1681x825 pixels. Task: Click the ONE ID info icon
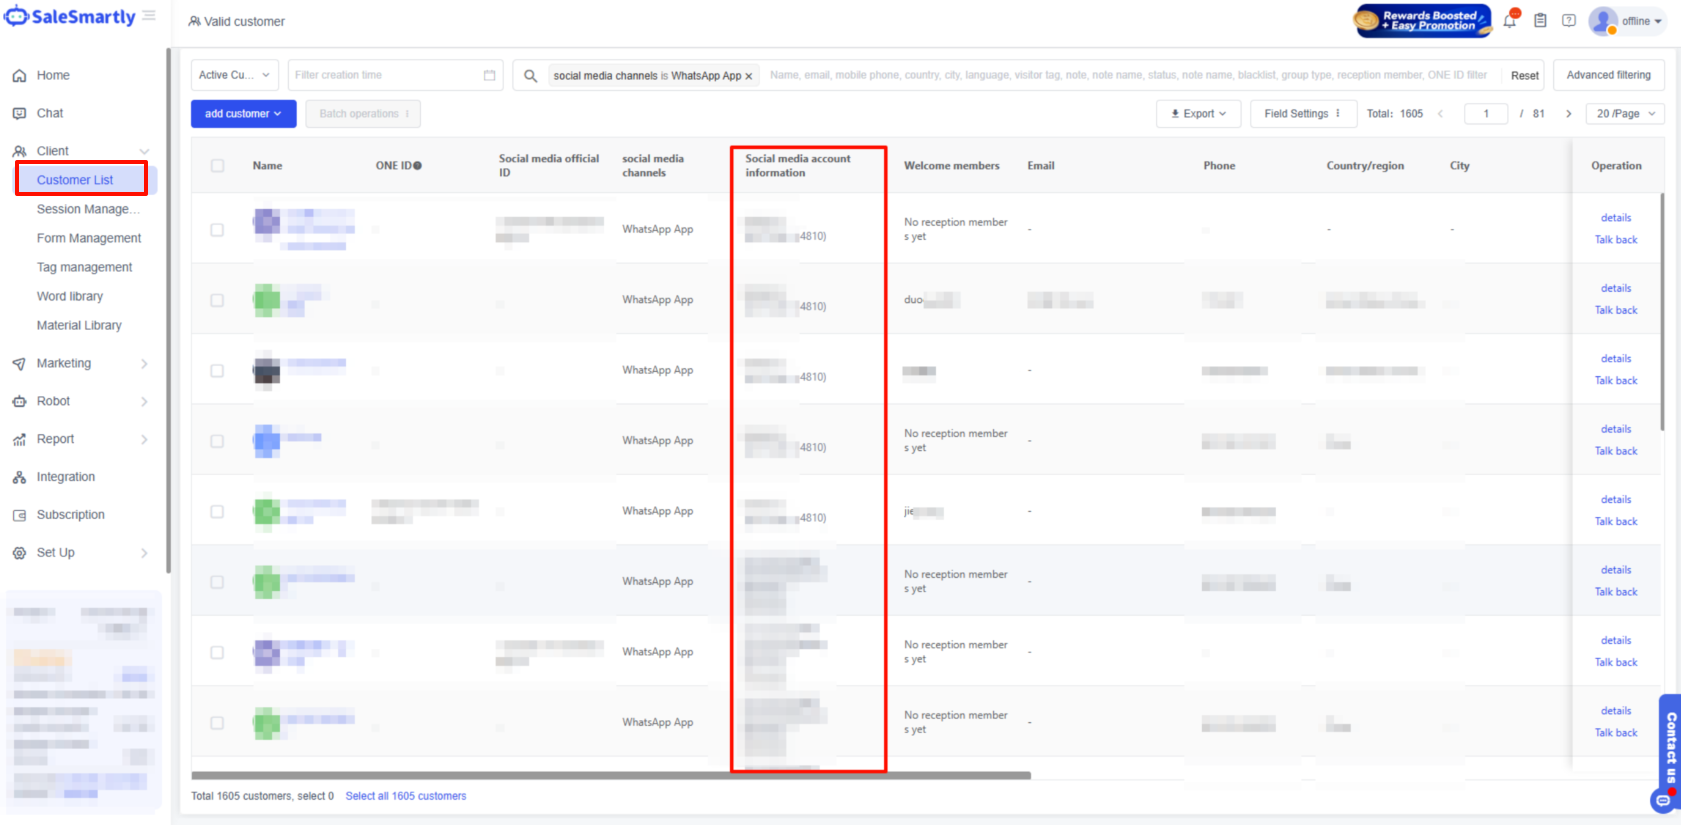tap(417, 166)
